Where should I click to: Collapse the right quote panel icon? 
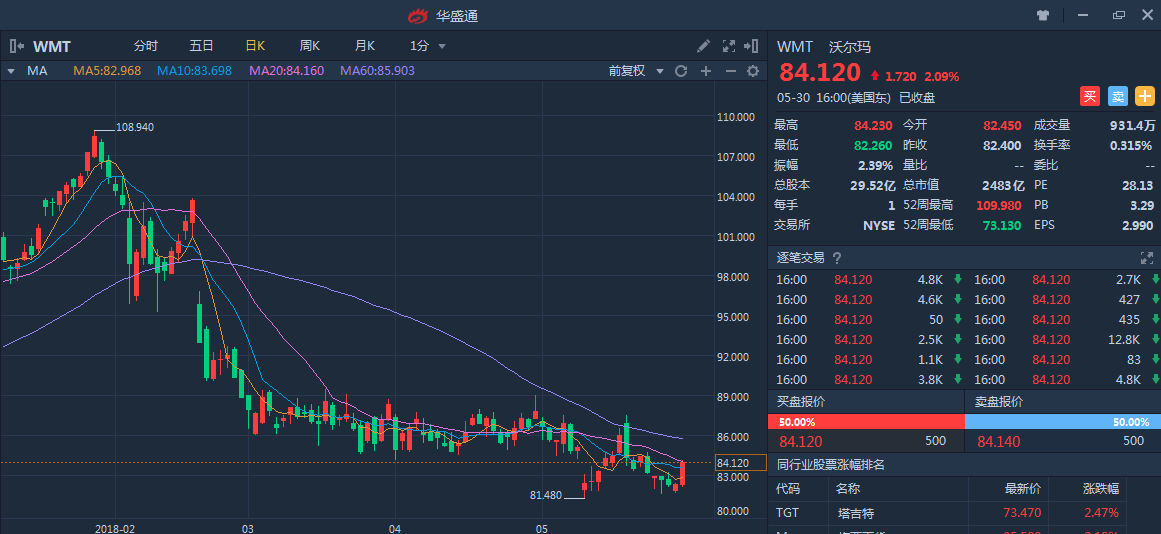pyautogui.click(x=752, y=46)
